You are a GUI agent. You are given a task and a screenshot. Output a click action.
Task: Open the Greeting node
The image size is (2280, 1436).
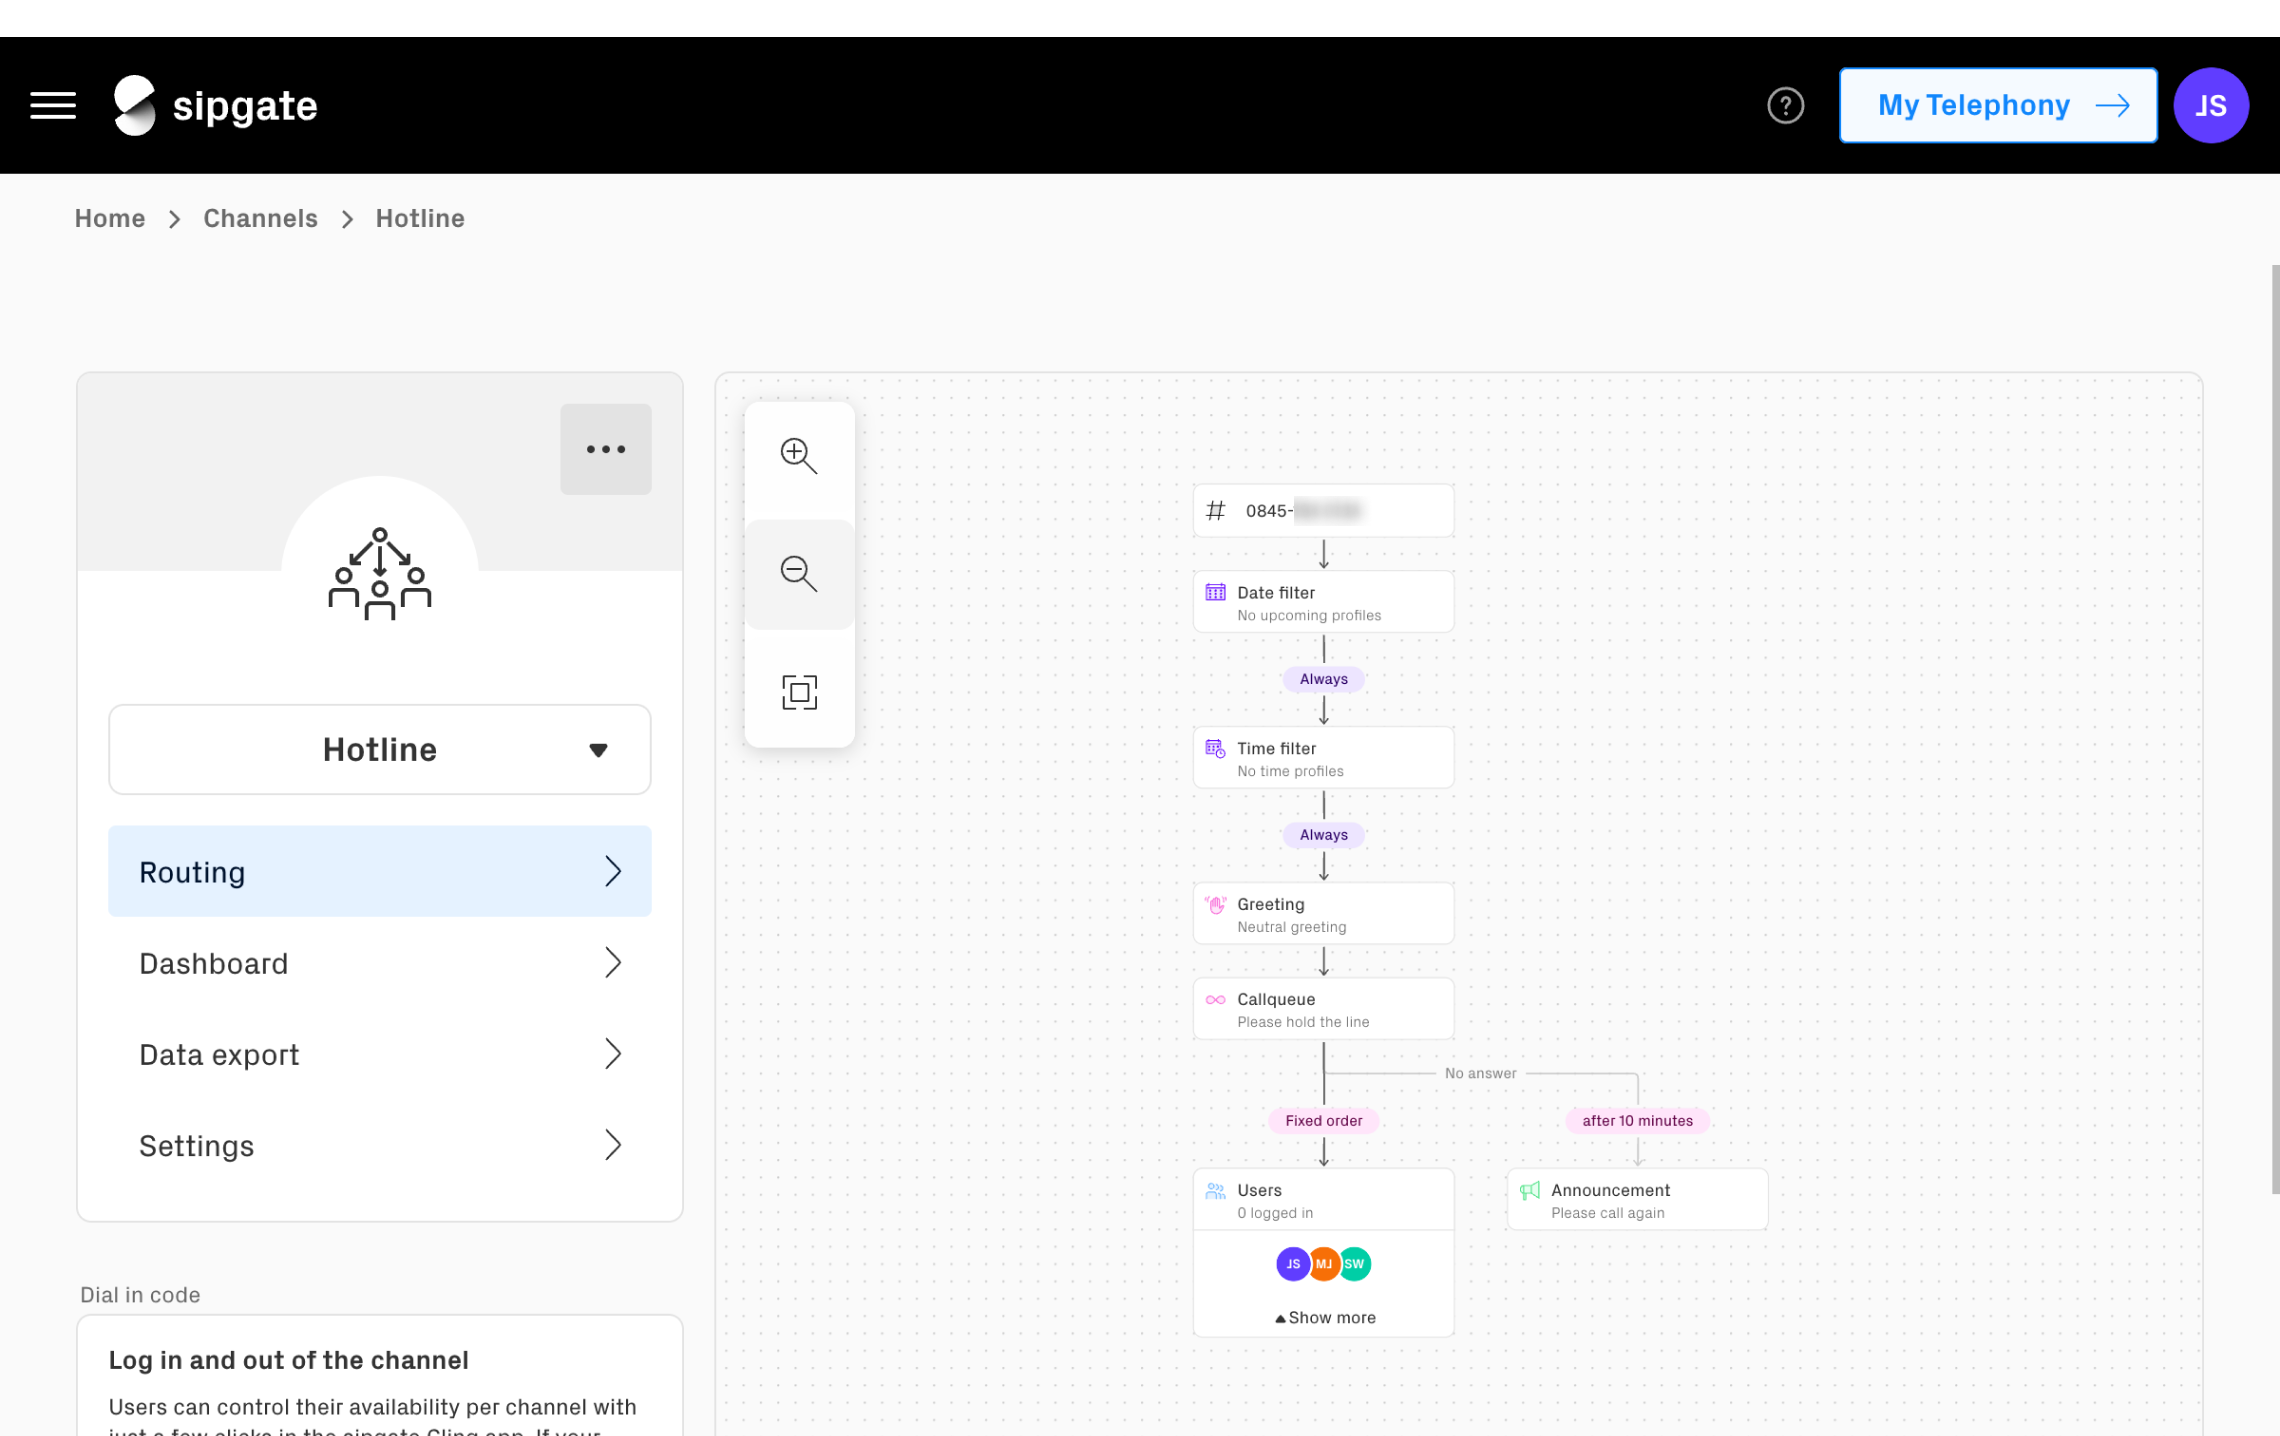(x=1323, y=913)
